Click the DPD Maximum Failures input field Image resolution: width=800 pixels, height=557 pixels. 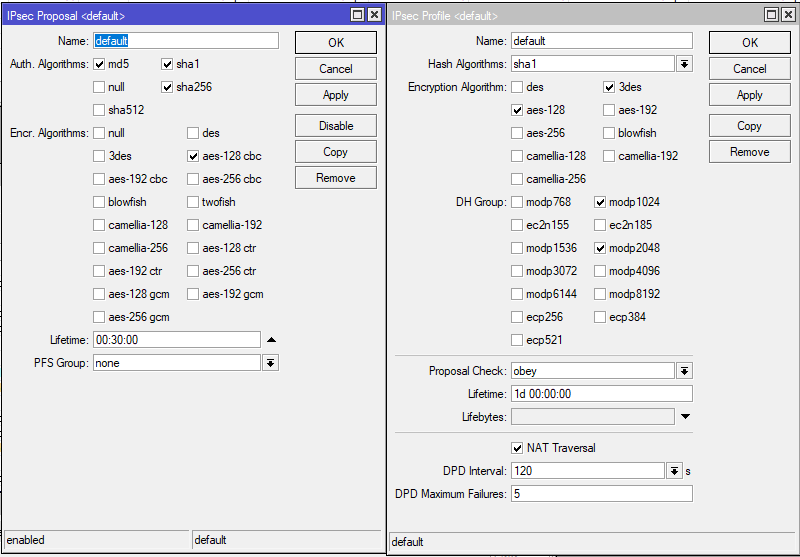602,494
